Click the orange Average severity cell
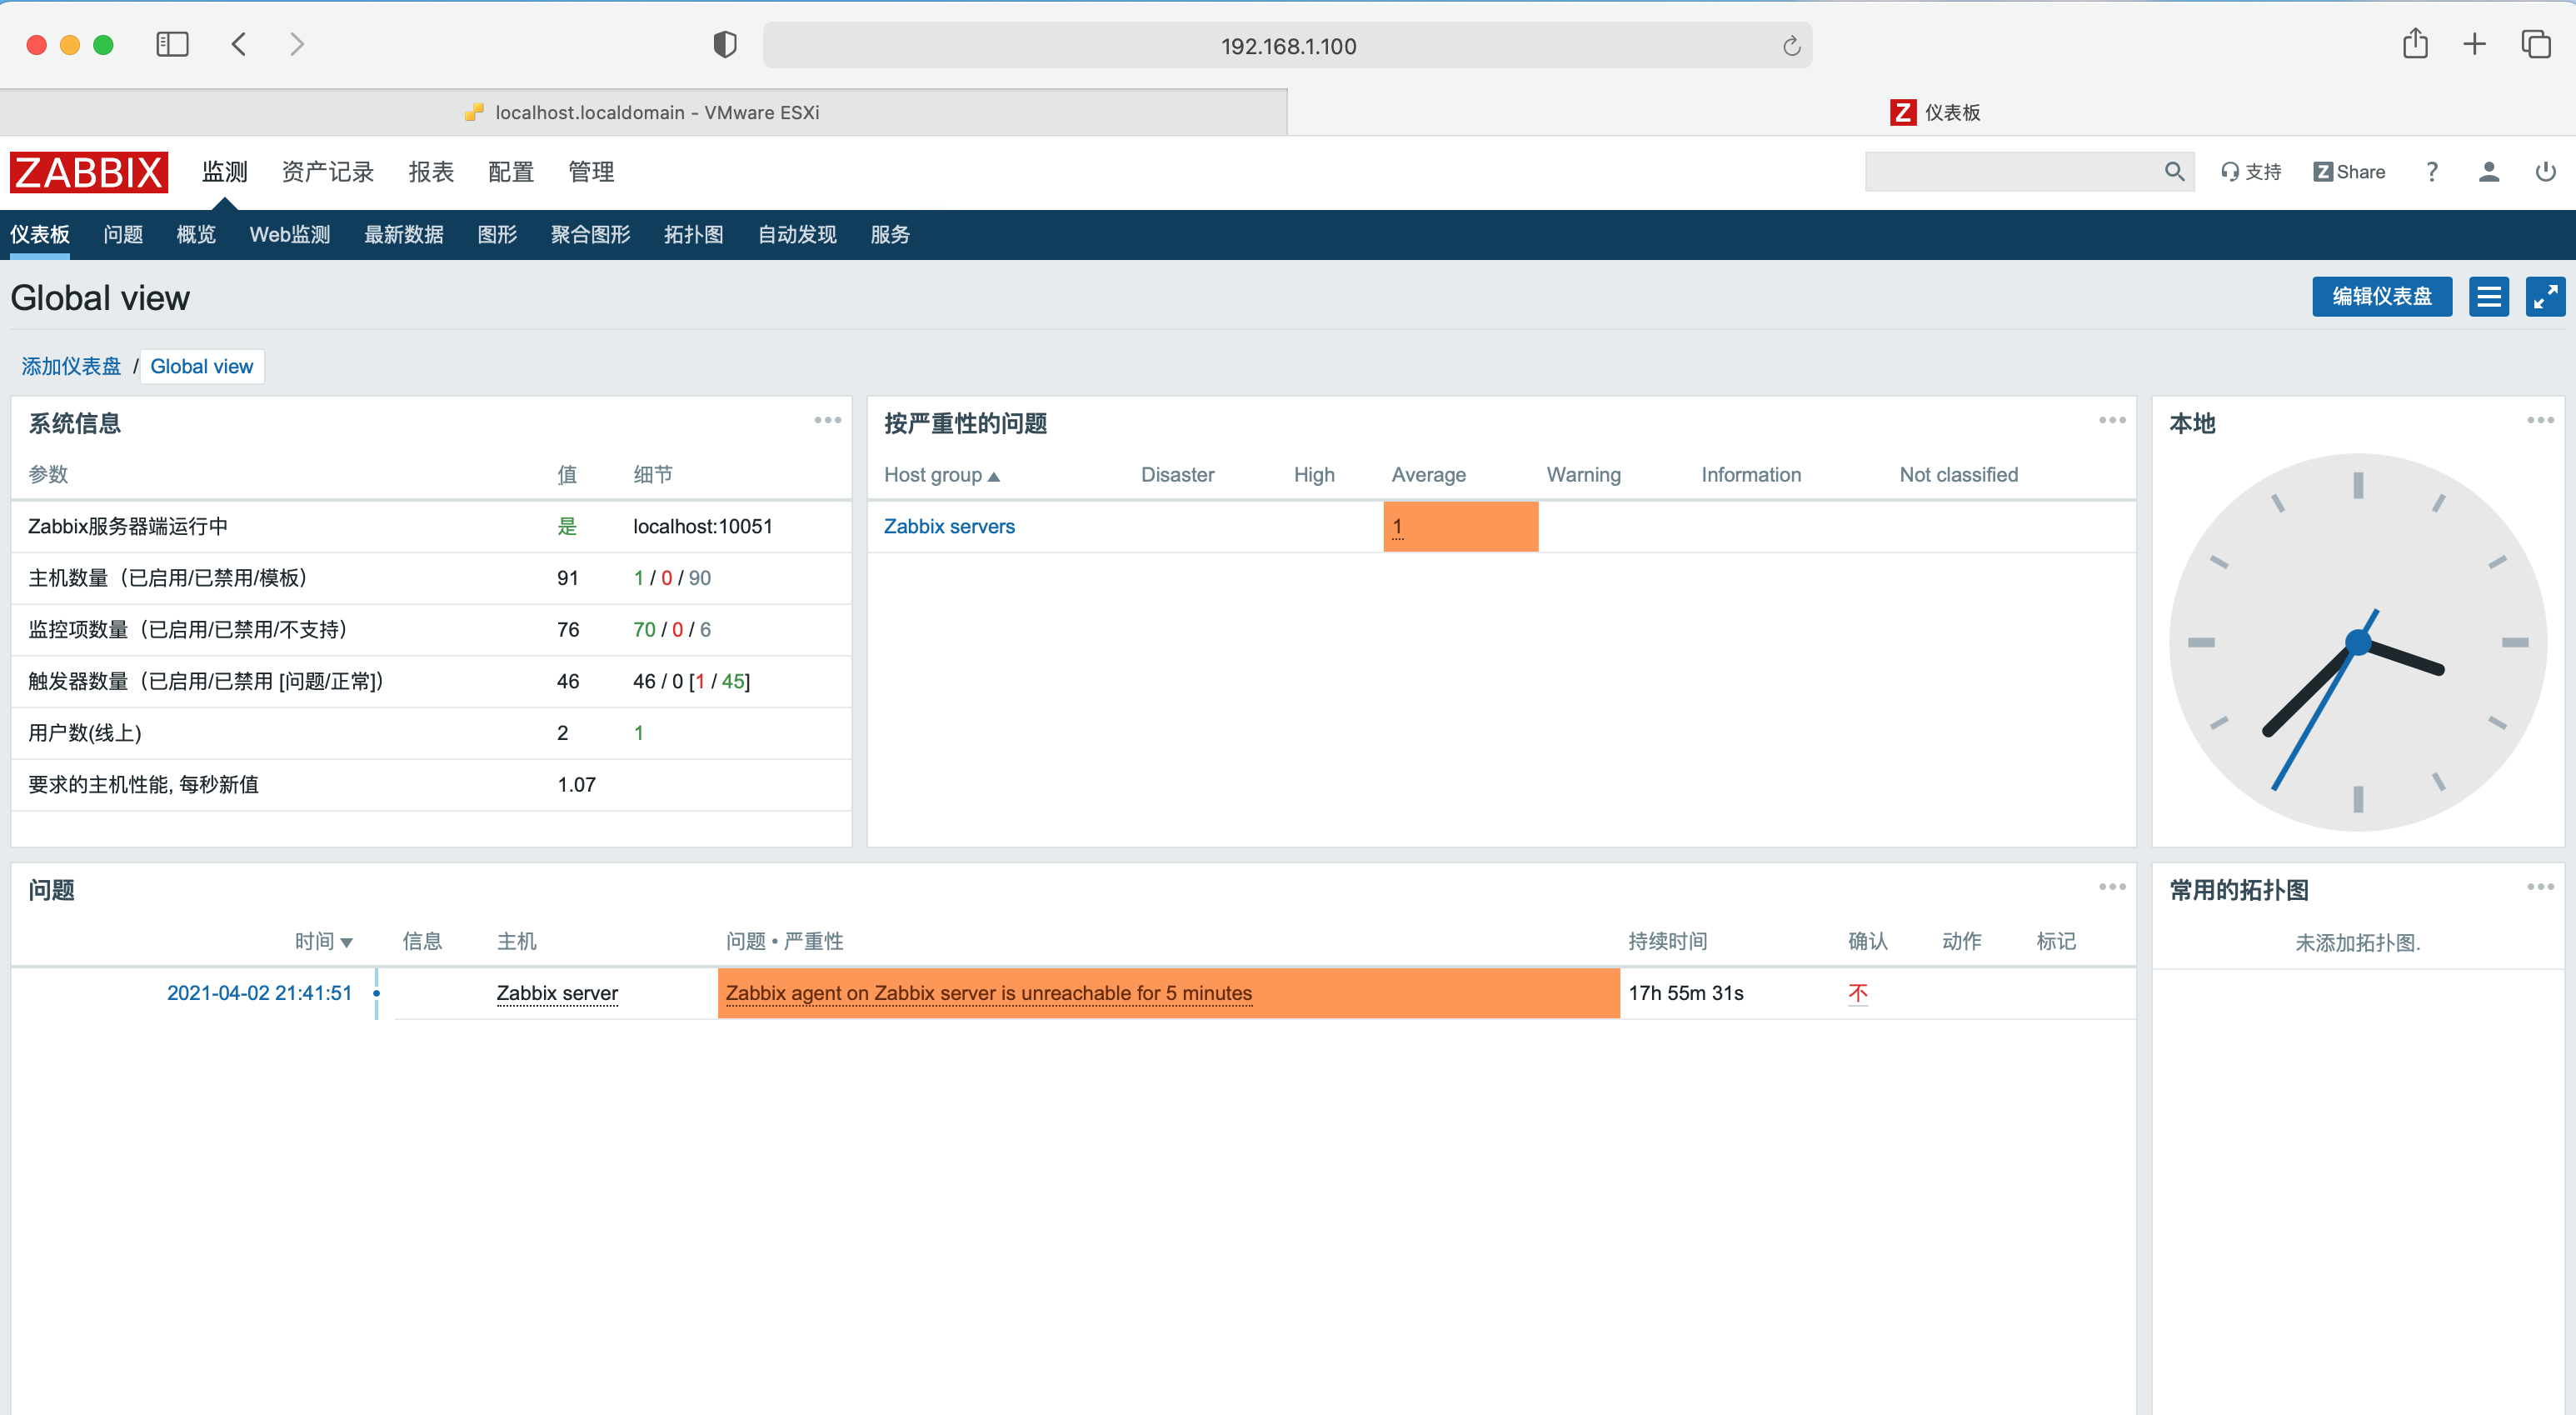This screenshot has height=1415, width=2576. (1460, 527)
